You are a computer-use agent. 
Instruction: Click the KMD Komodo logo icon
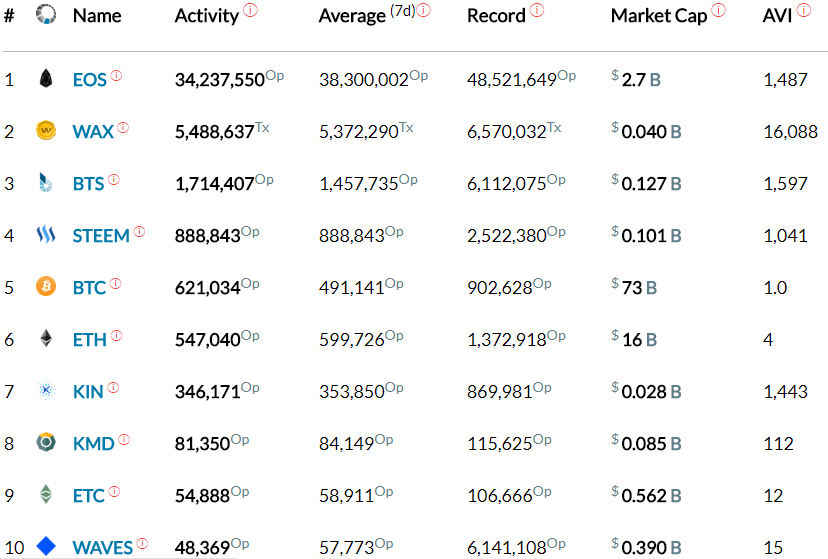(46, 442)
